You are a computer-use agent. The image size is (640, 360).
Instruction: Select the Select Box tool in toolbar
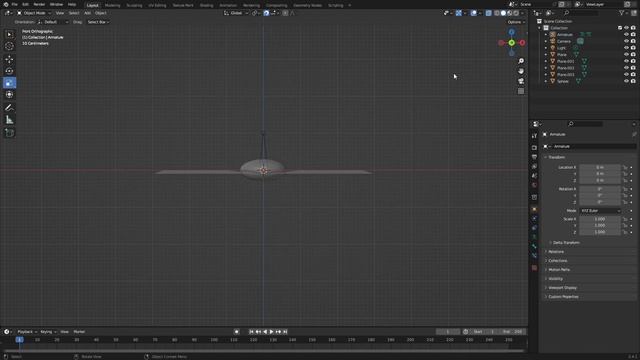click(x=9, y=35)
